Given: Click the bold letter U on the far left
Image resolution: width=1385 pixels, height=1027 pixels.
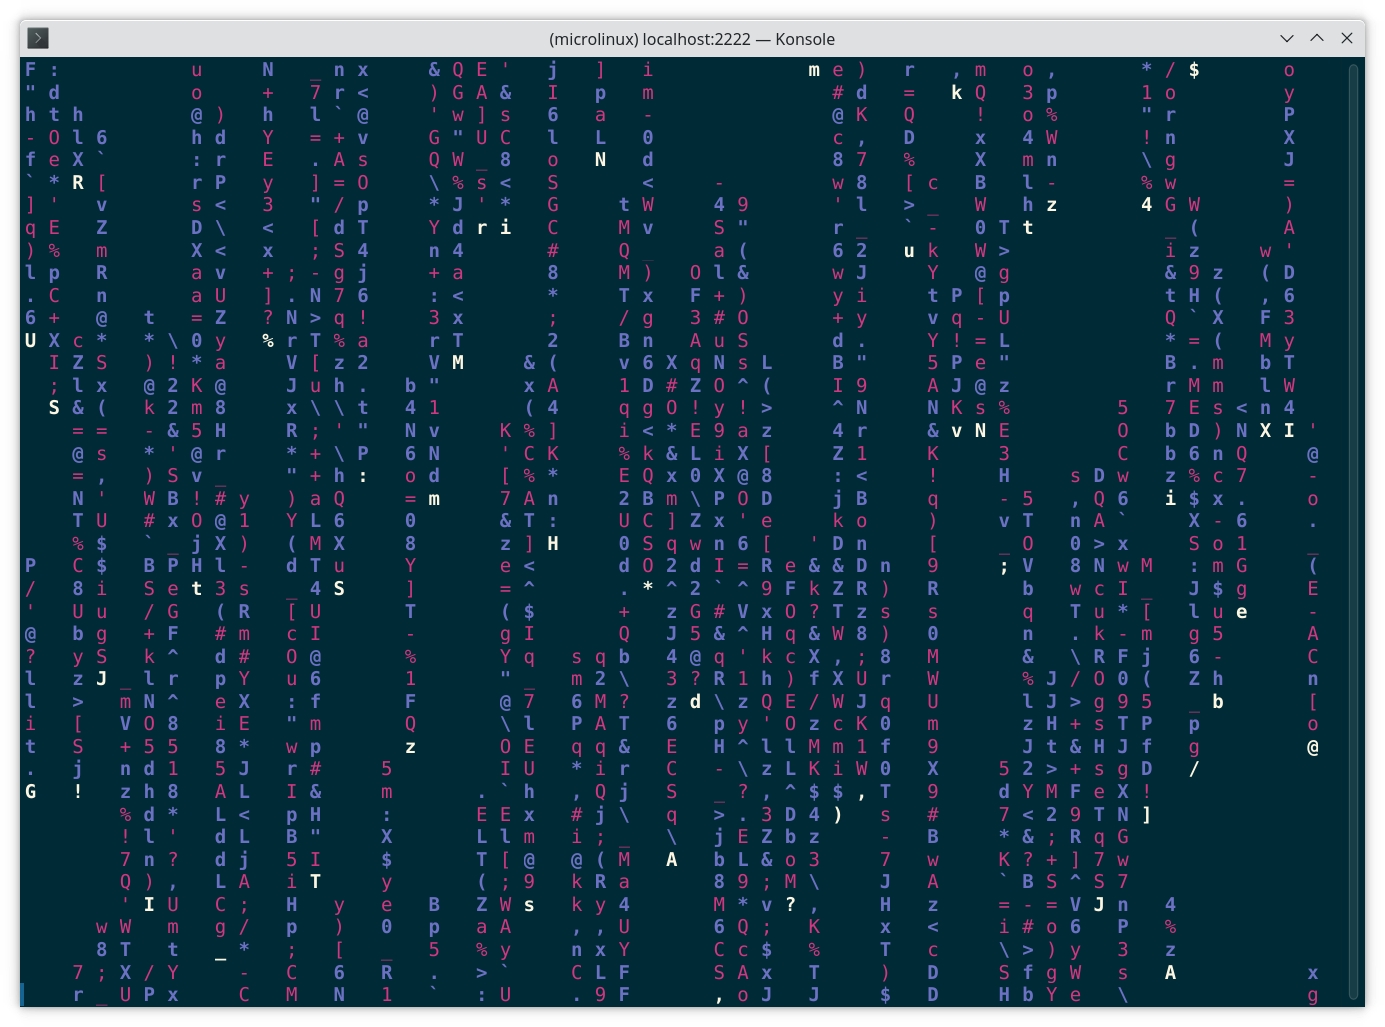Looking at the screenshot, I should [x=30, y=340].
